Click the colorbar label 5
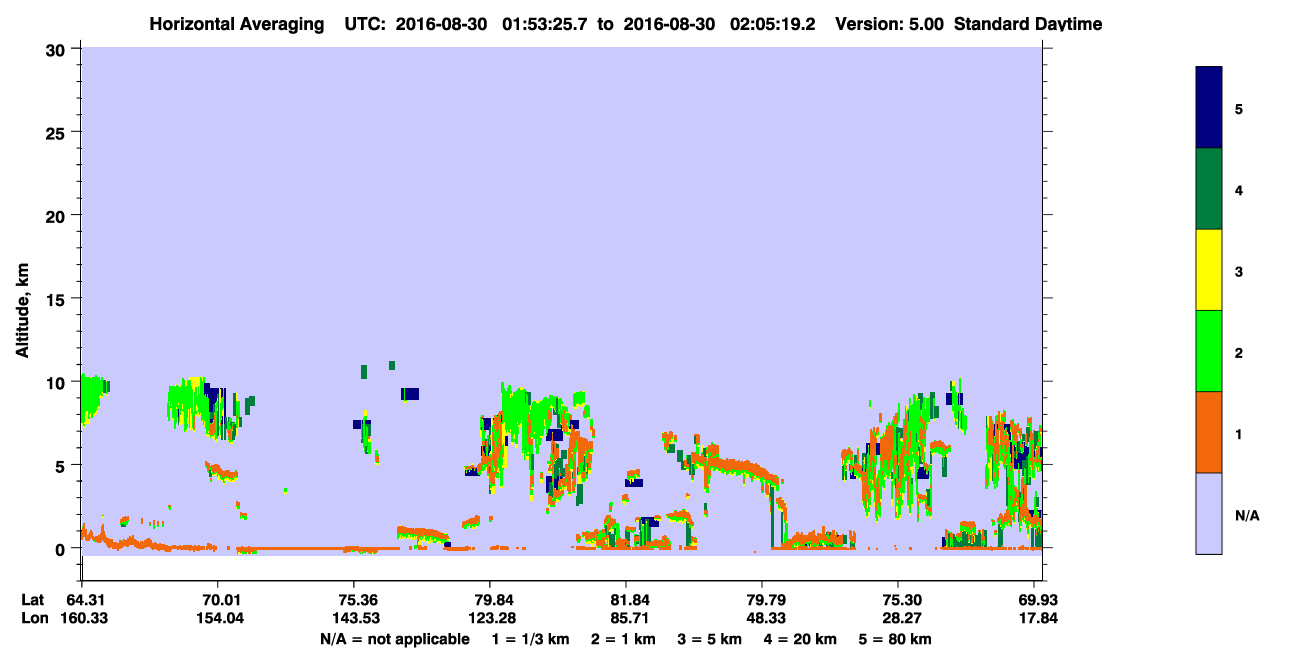This screenshot has height=667, width=1300. pos(1239,108)
